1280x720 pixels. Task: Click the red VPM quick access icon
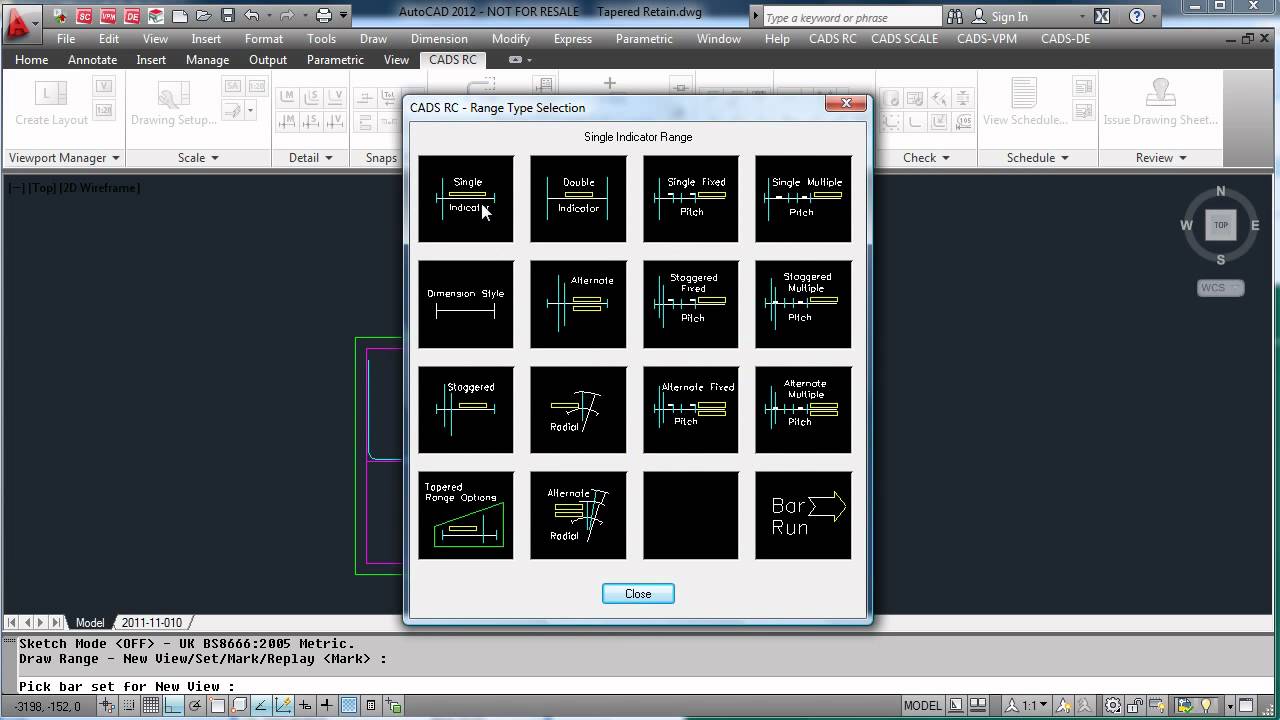pyautogui.click(x=108, y=16)
